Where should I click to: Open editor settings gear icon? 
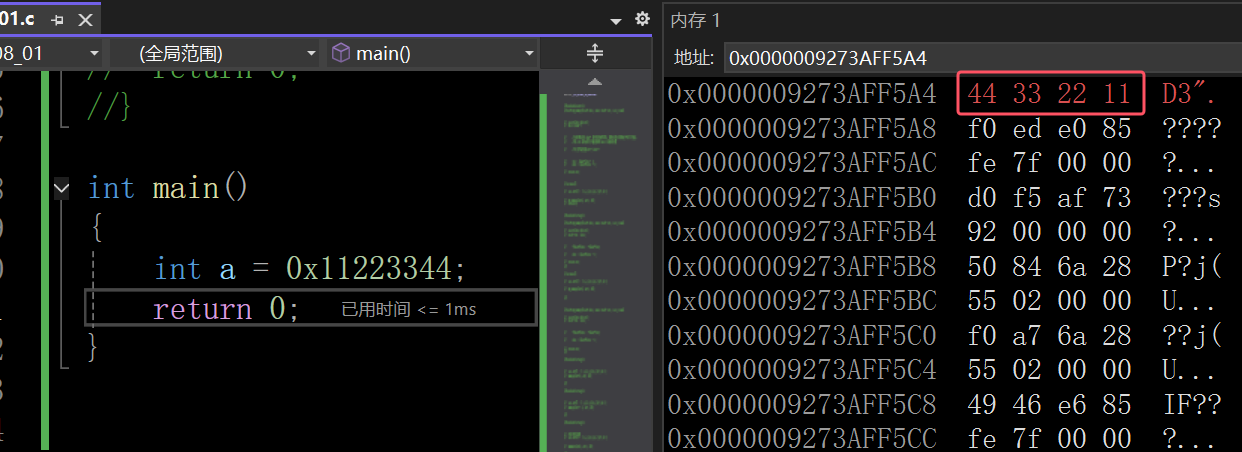[642, 19]
